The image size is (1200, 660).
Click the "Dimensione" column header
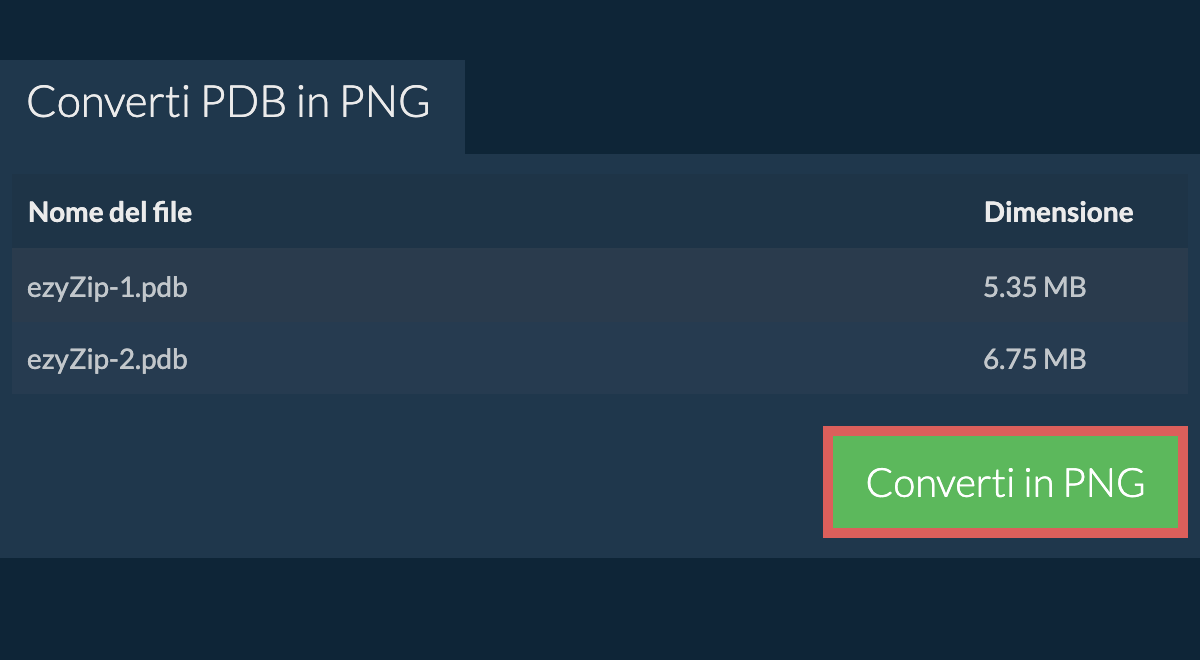1058,212
